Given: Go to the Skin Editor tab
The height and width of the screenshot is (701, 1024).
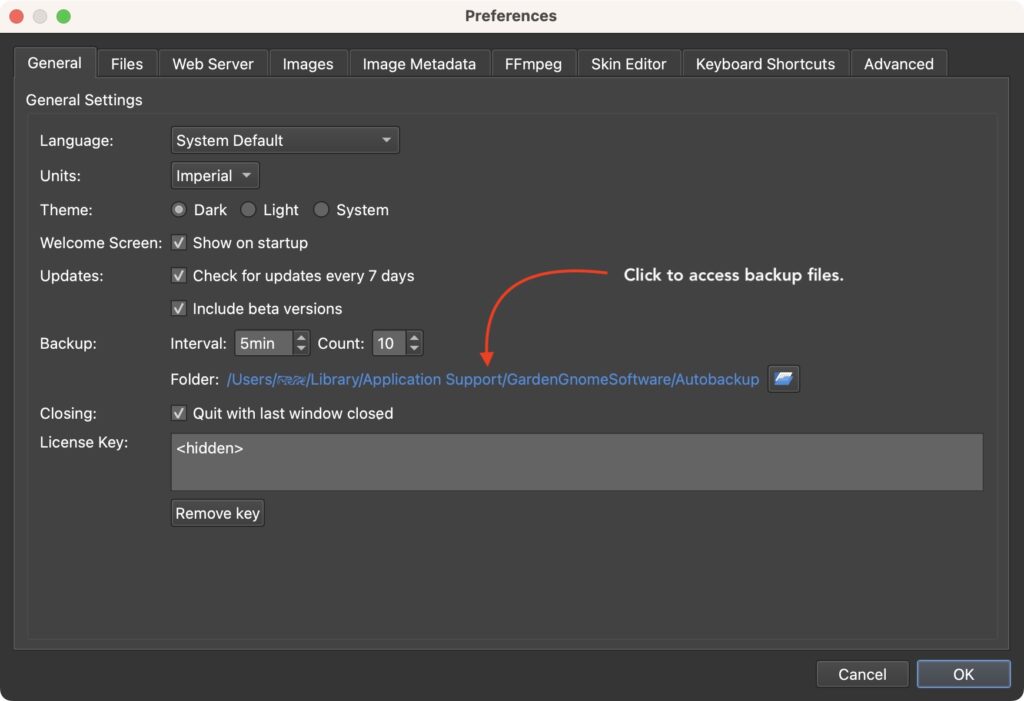Looking at the screenshot, I should [628, 64].
